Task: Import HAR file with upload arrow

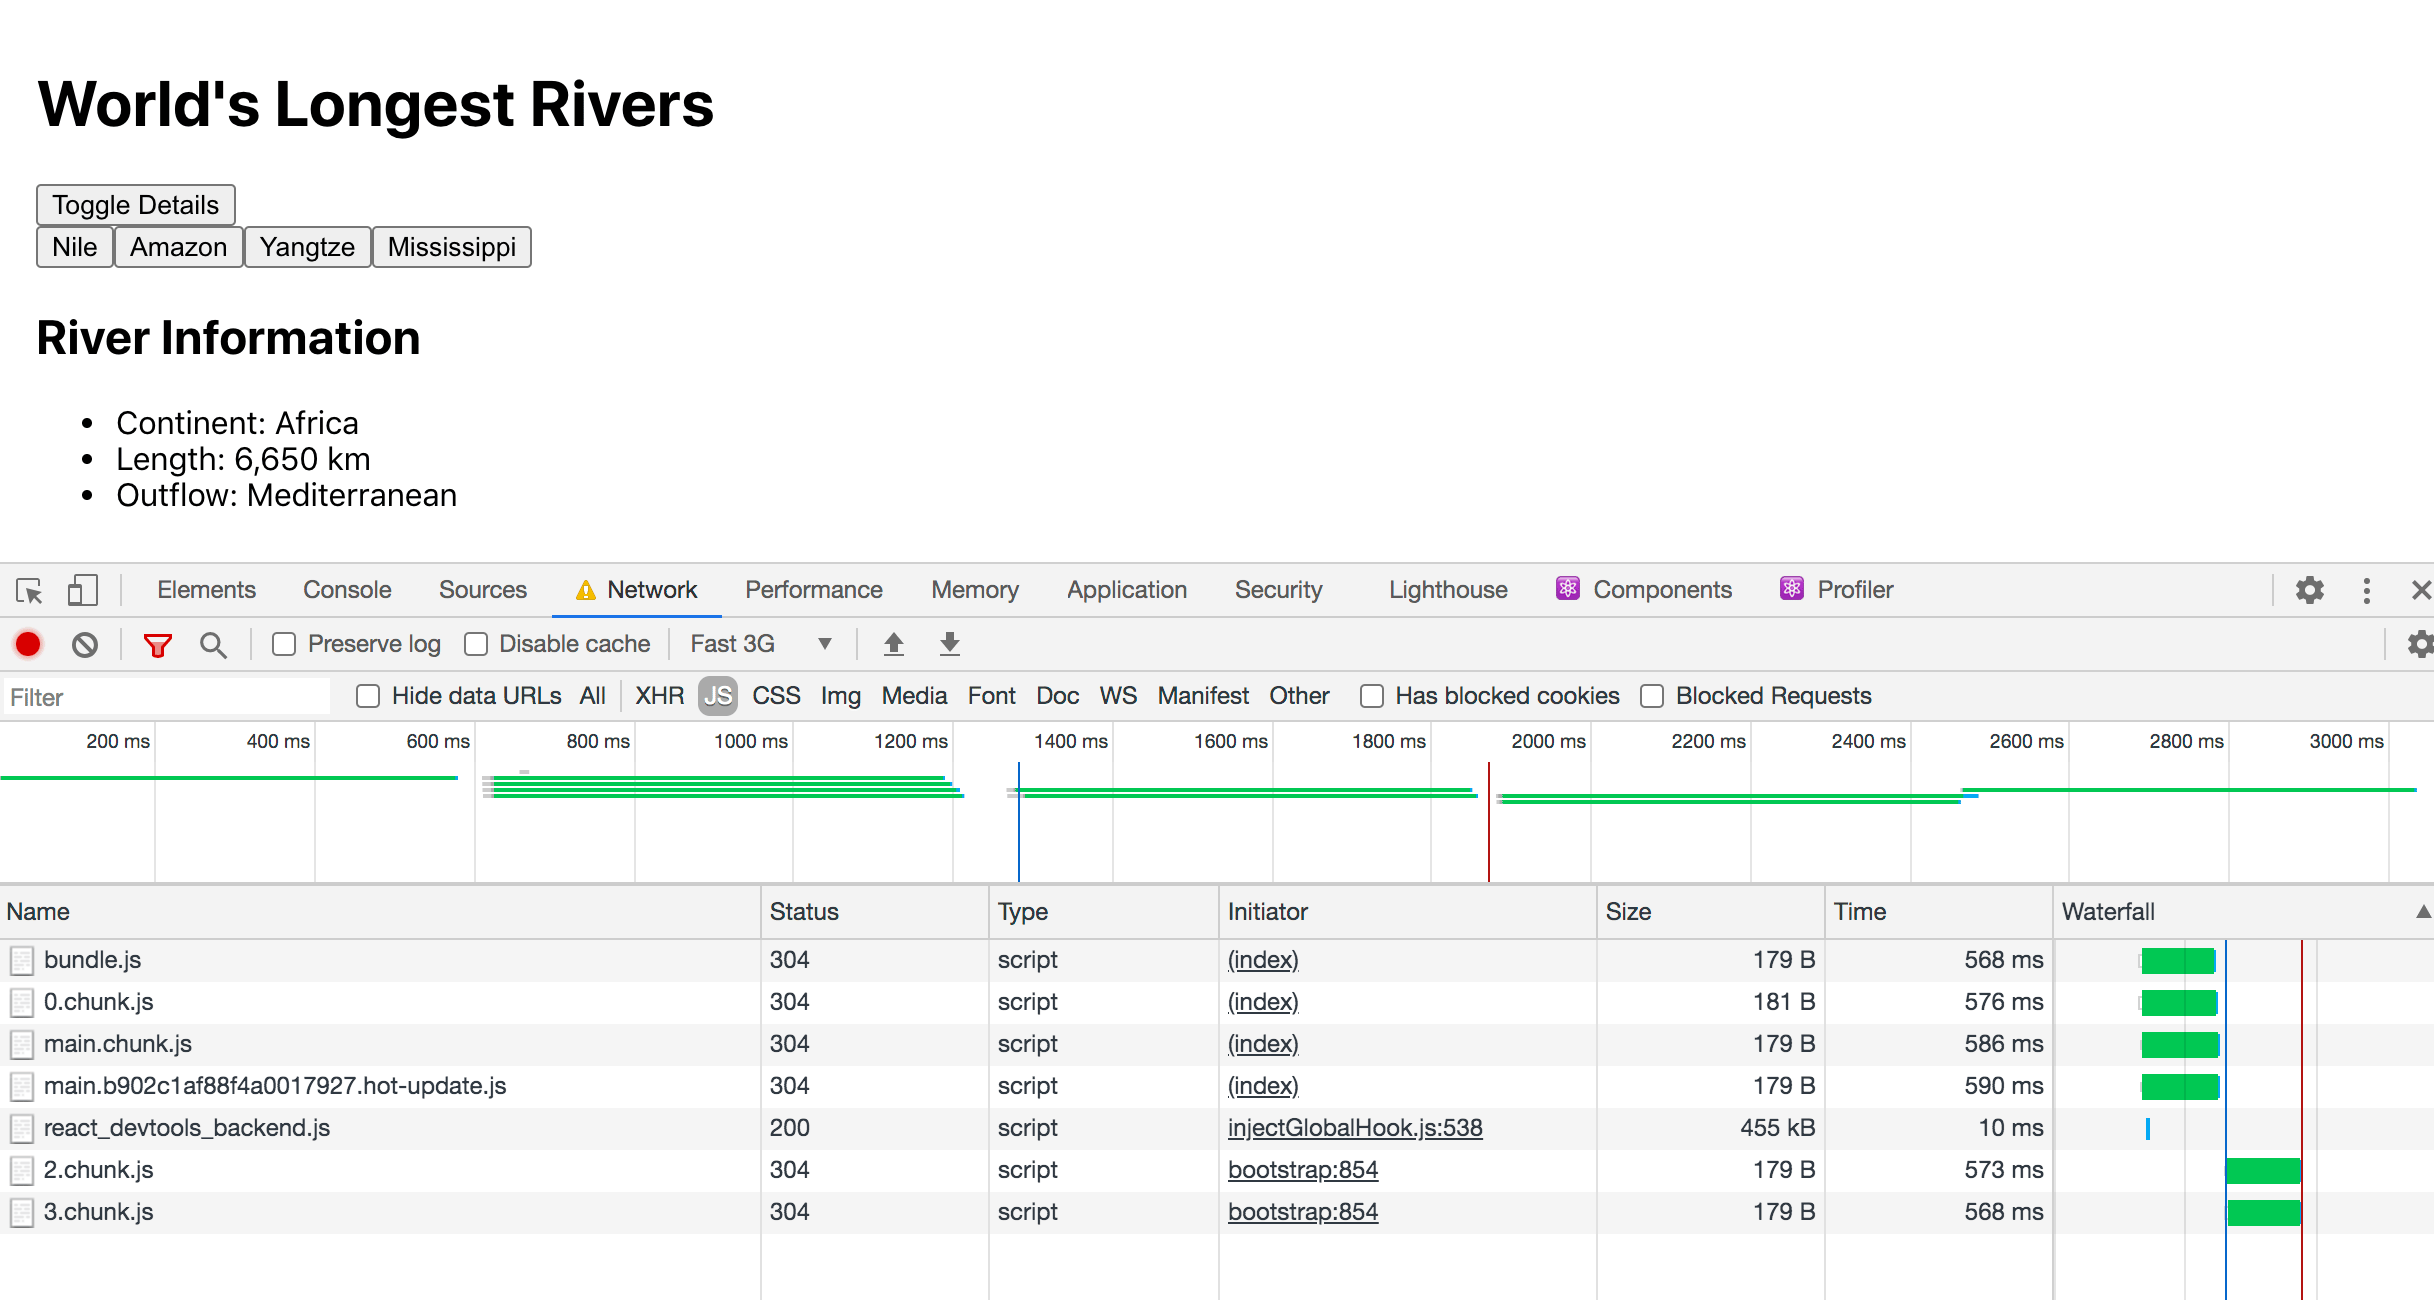Action: click(894, 644)
